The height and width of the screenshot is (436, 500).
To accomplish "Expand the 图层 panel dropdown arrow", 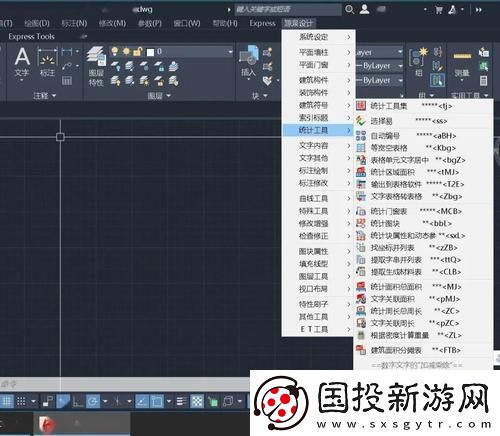I will (168, 96).
